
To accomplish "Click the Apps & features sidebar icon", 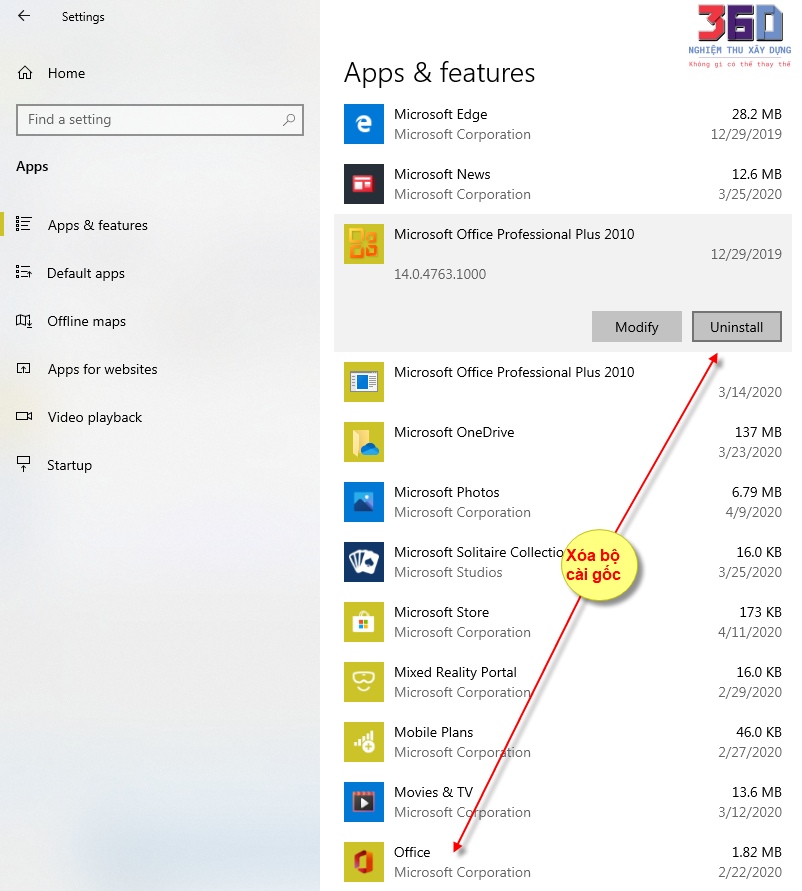I will (x=23, y=224).
